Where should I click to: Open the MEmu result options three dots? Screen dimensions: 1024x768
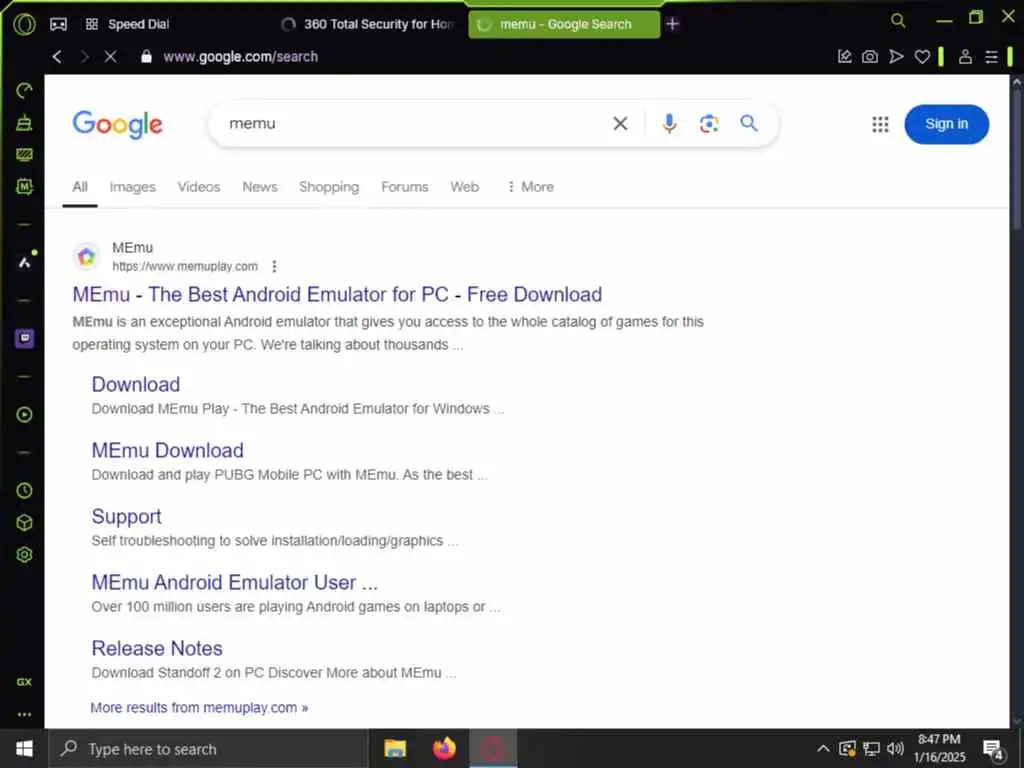point(274,266)
